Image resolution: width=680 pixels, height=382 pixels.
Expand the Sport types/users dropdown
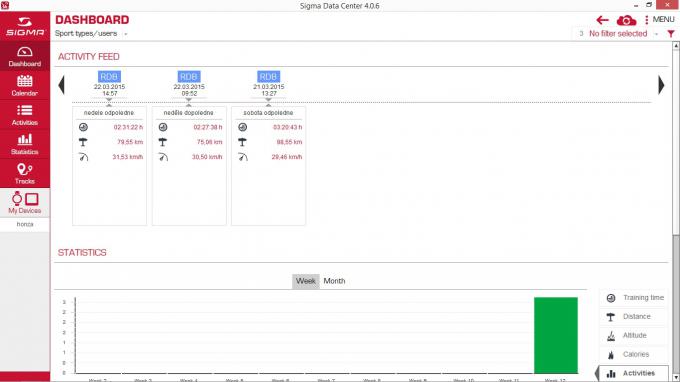pos(92,33)
